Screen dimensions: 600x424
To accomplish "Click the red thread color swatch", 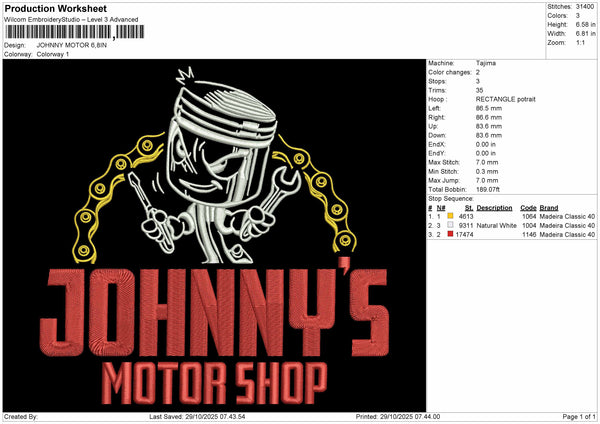I will 450,234.
